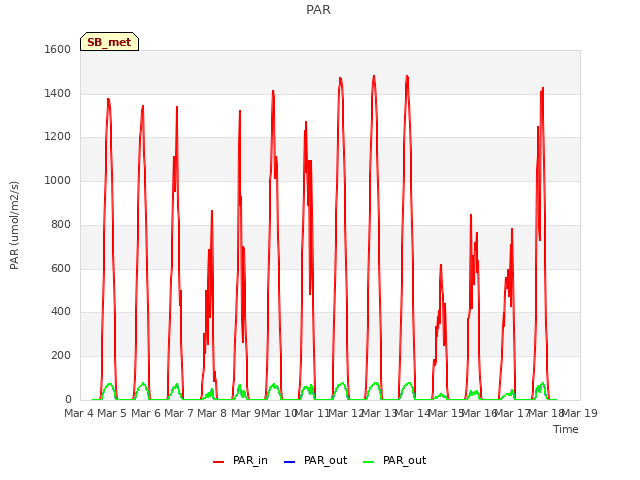This screenshot has height=480, width=640.
Task: Click the Mar 12 x-axis tick label
Action: click(346, 413)
